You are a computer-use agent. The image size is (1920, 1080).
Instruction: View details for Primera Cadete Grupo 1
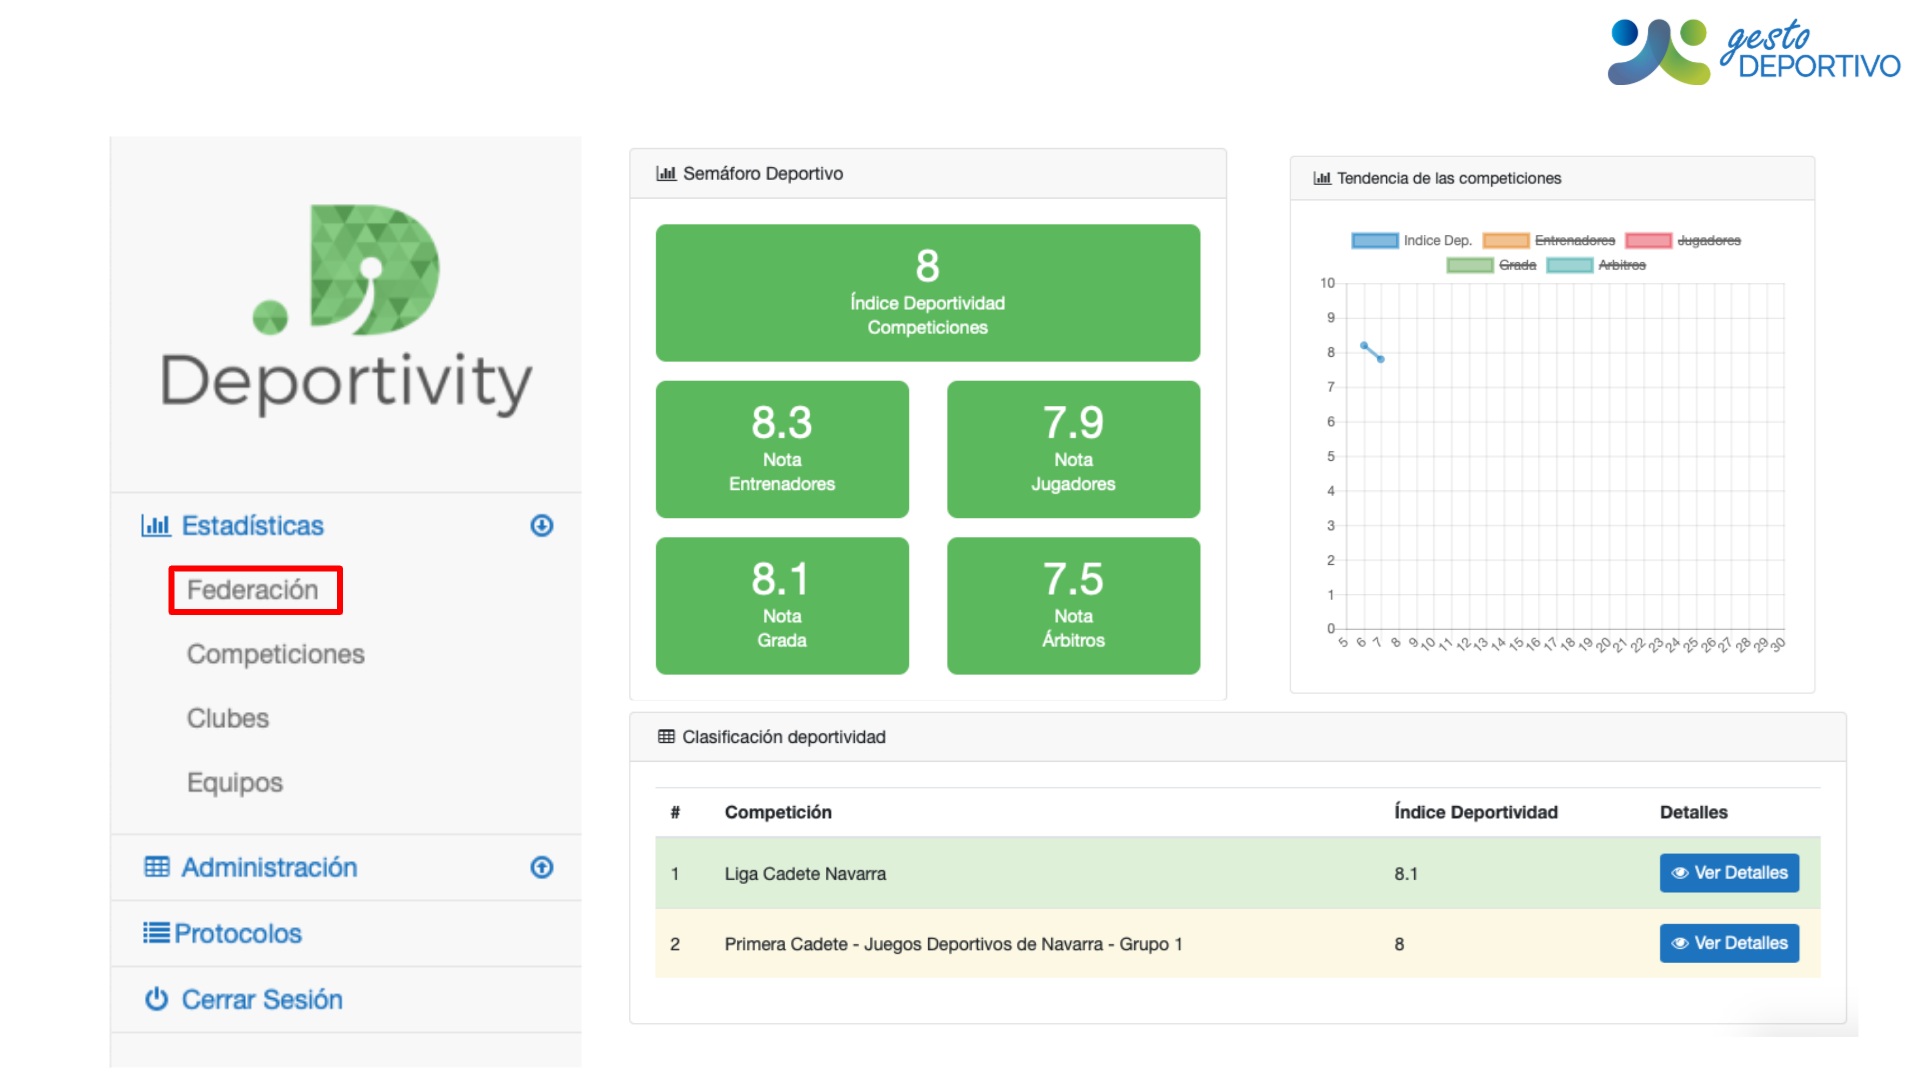click(x=1729, y=943)
